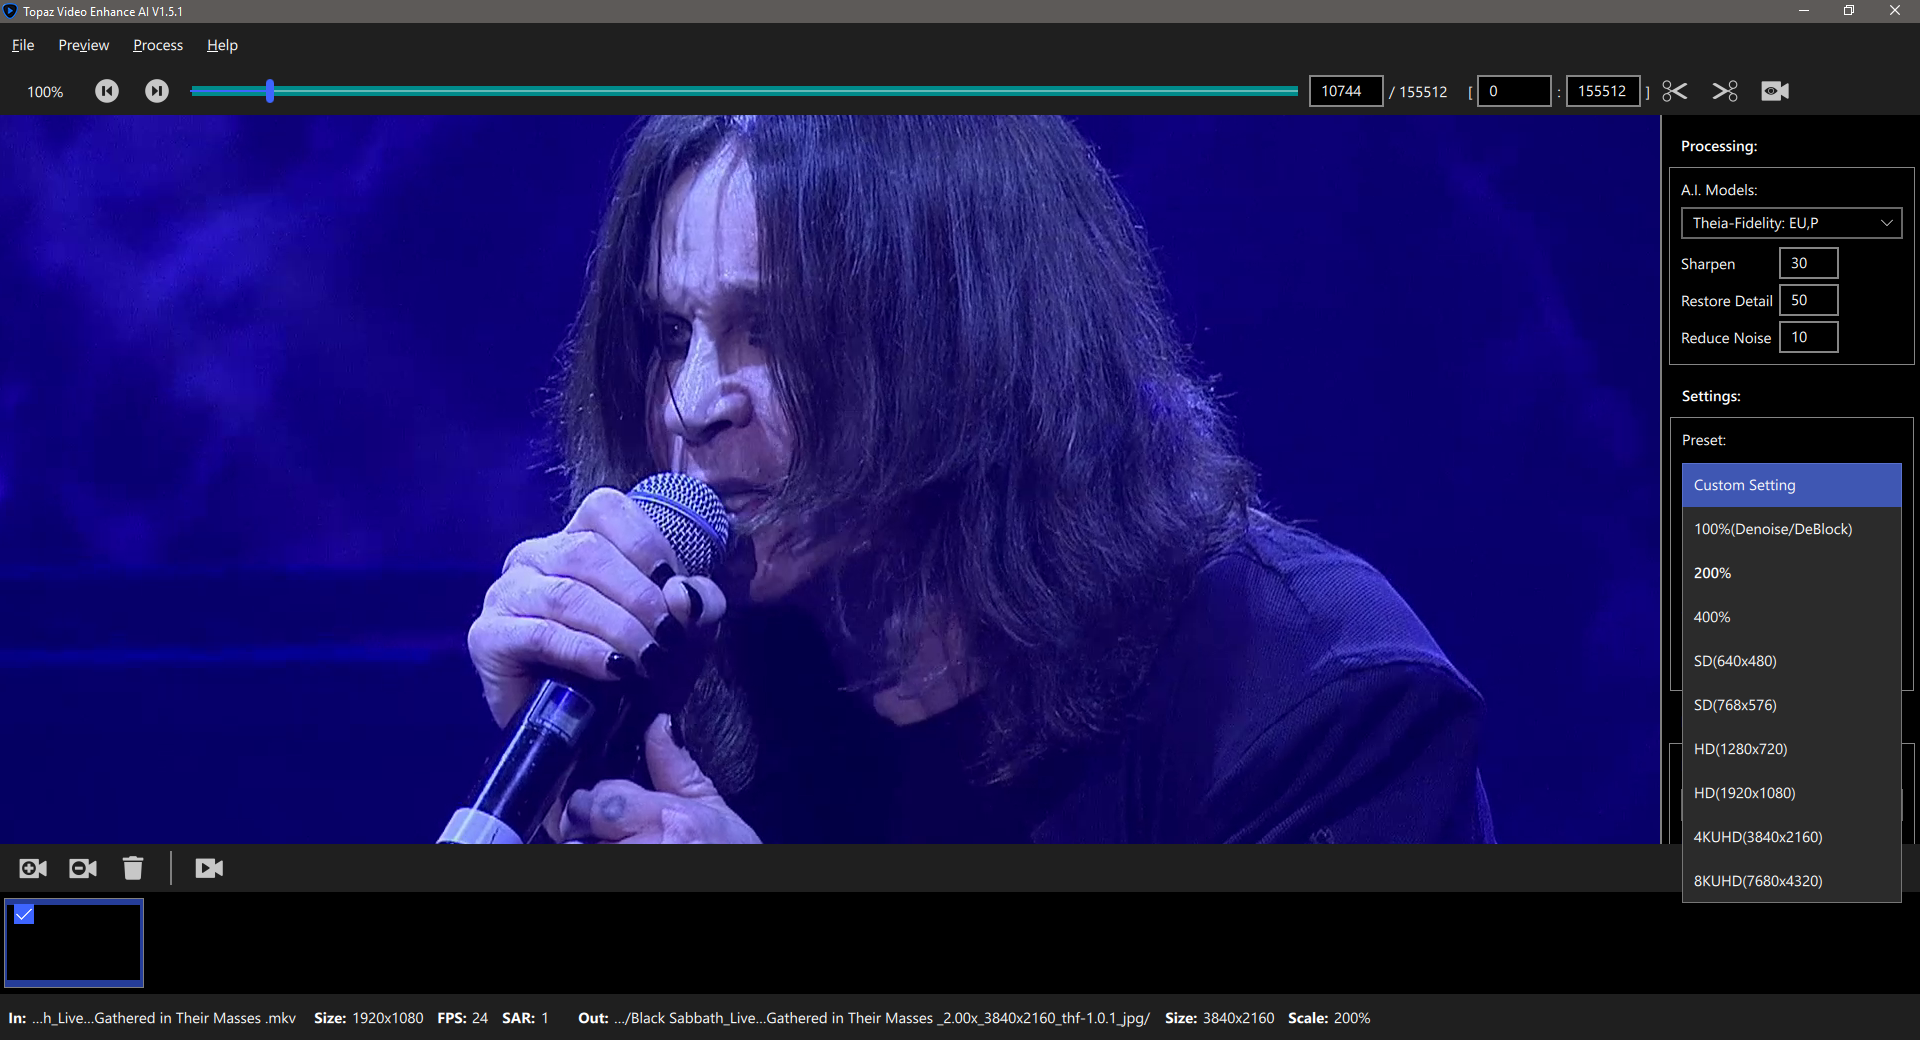Screen dimensions: 1920x1040
Task: Delete videos with the trash icon
Action: 133,868
